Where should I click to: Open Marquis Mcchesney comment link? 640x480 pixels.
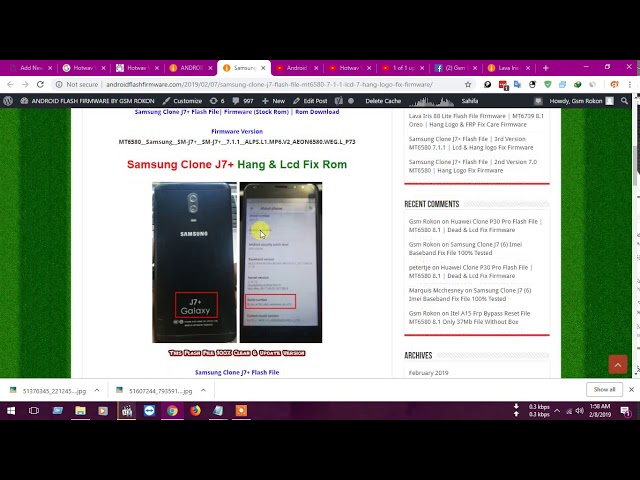pyautogui.click(x=470, y=295)
